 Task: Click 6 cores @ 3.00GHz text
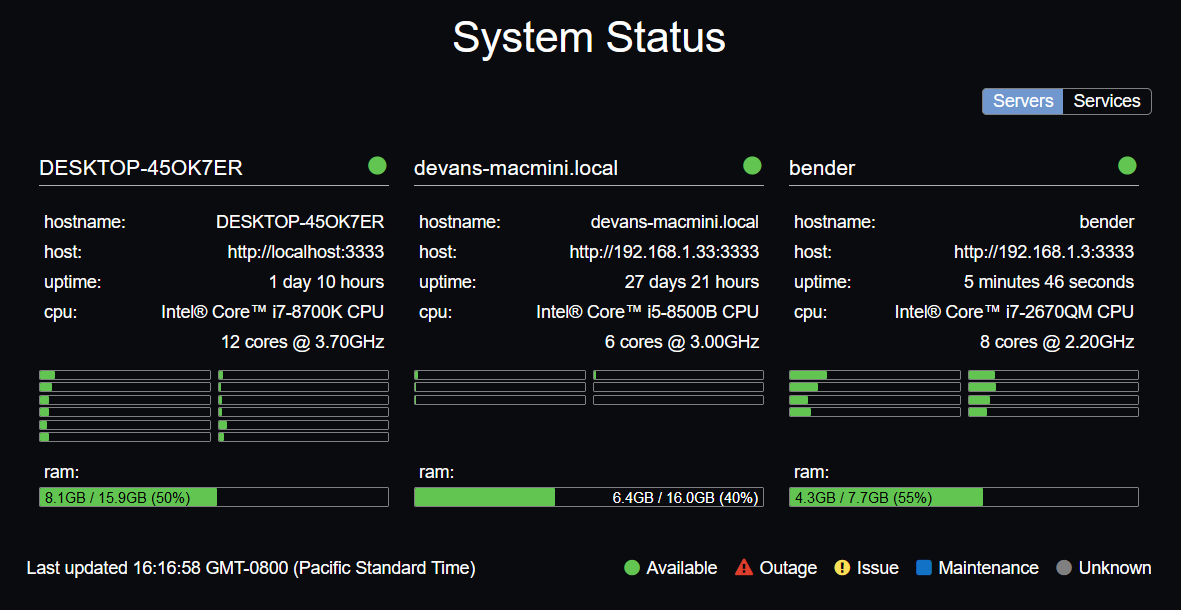682,342
